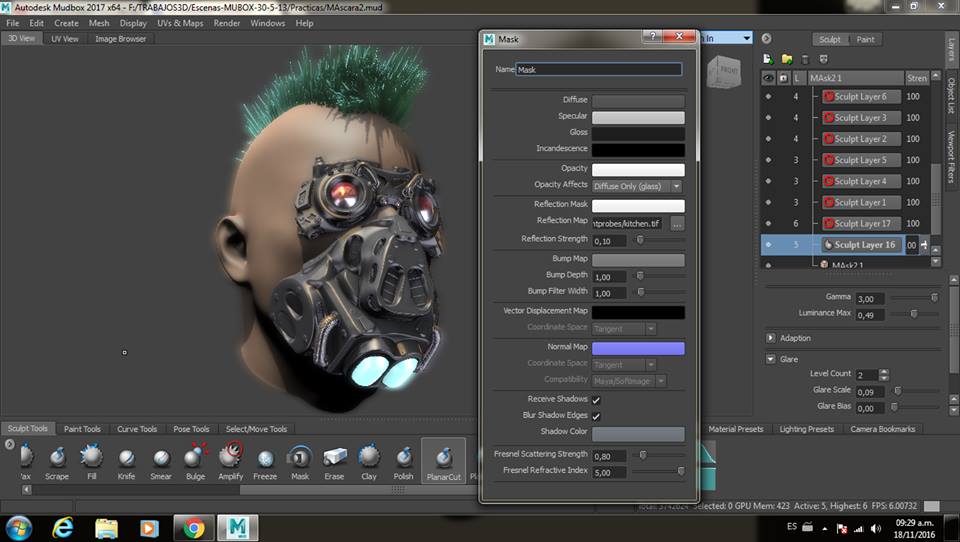Open the File menu
This screenshot has height=542, width=960.
(13, 23)
